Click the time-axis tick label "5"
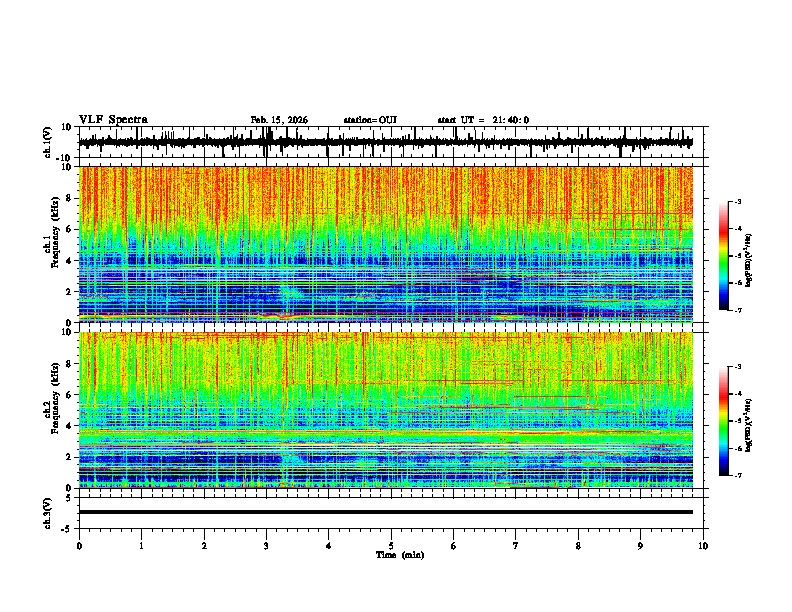This screenshot has width=792, height=612. (x=391, y=546)
